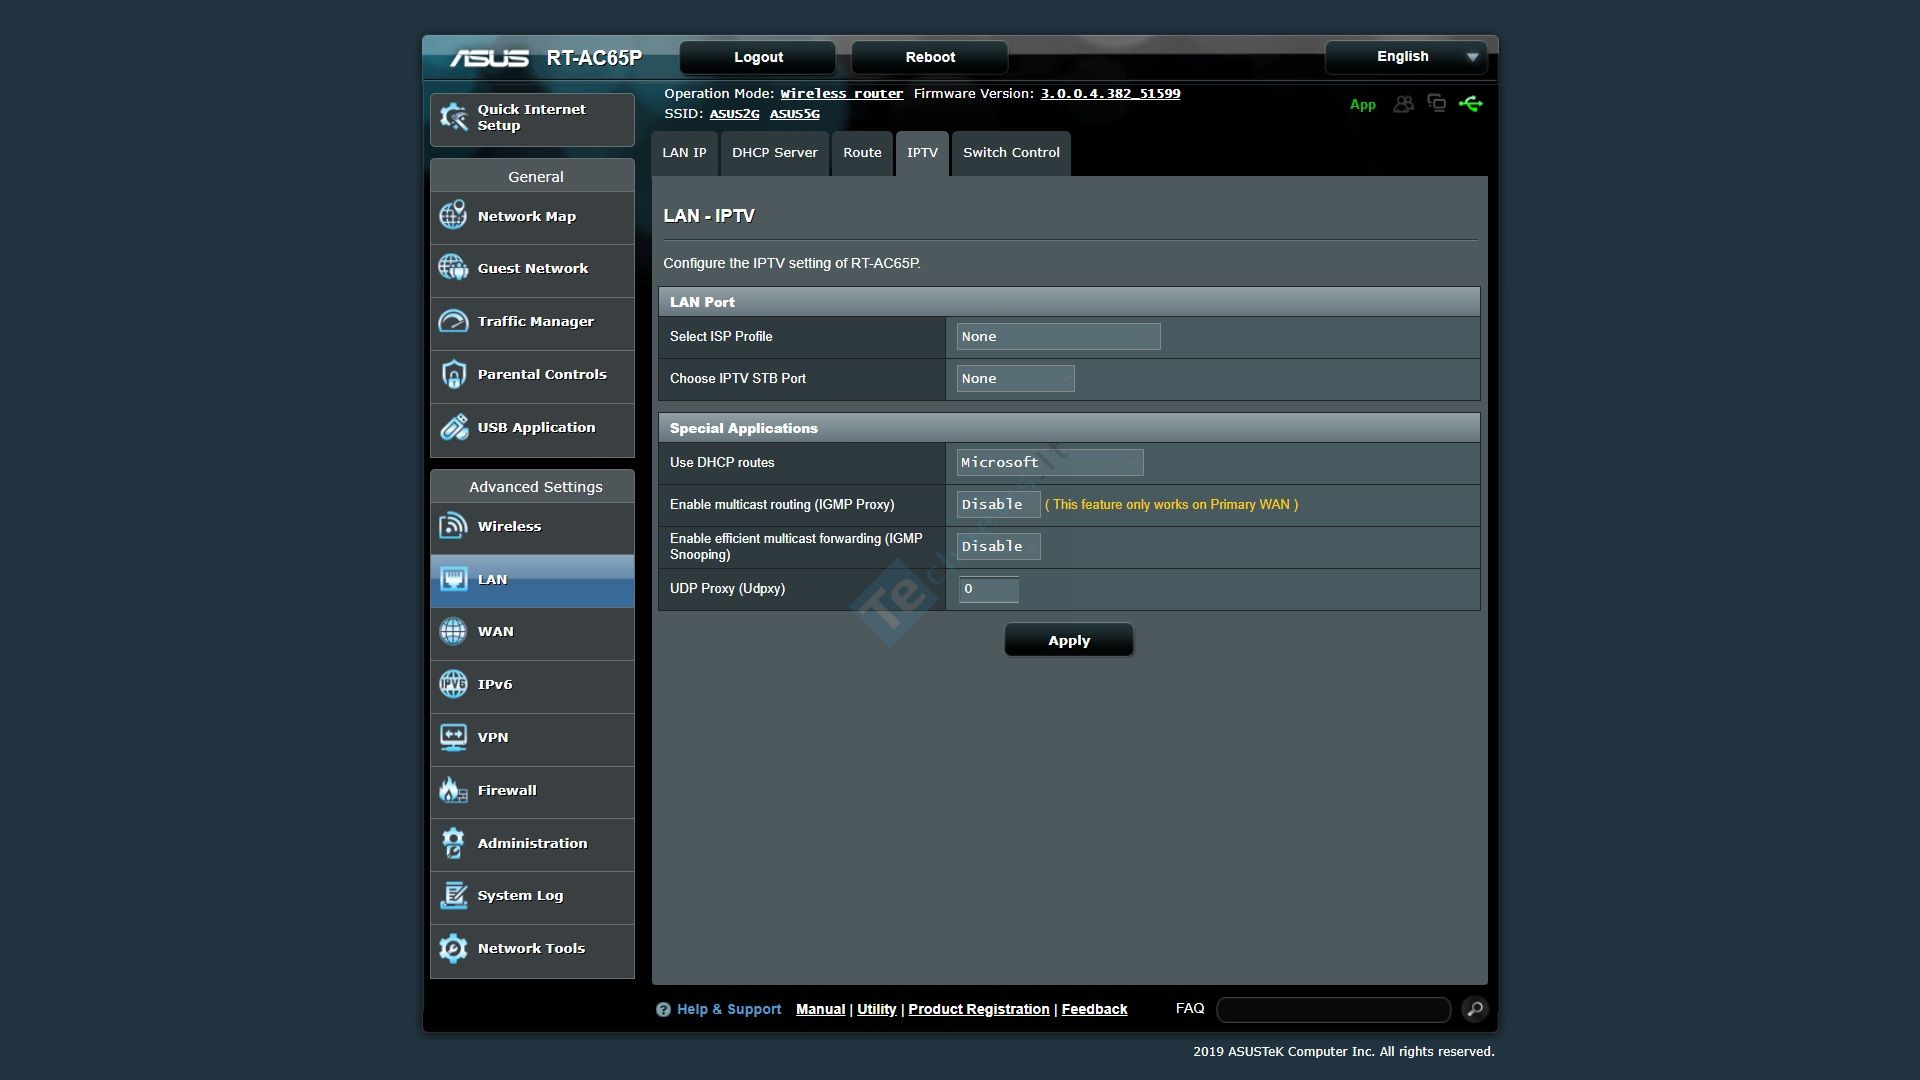Click the FAQ search magnifier icon
1920x1080 pixels.
(x=1474, y=1009)
